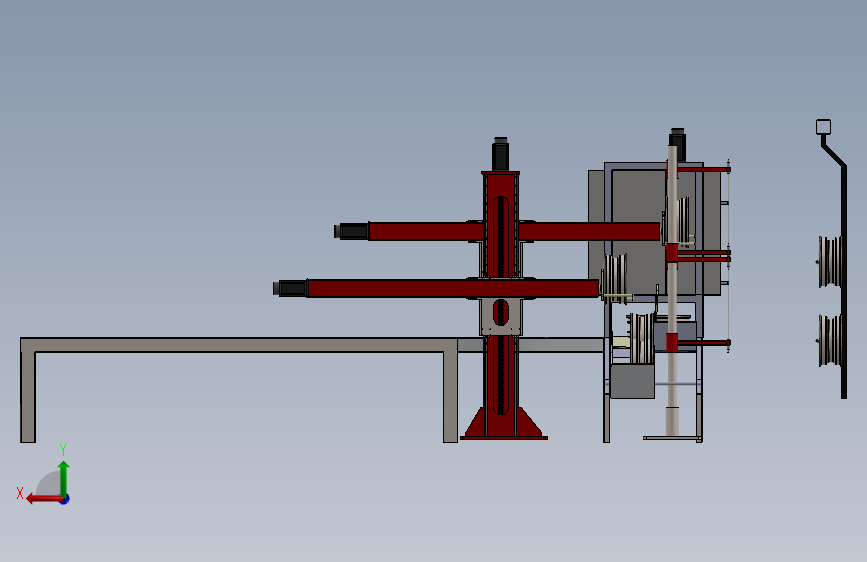The width and height of the screenshot is (867, 562).
Task: Click the green Y axis arrow on the triad
Action: click(64, 478)
